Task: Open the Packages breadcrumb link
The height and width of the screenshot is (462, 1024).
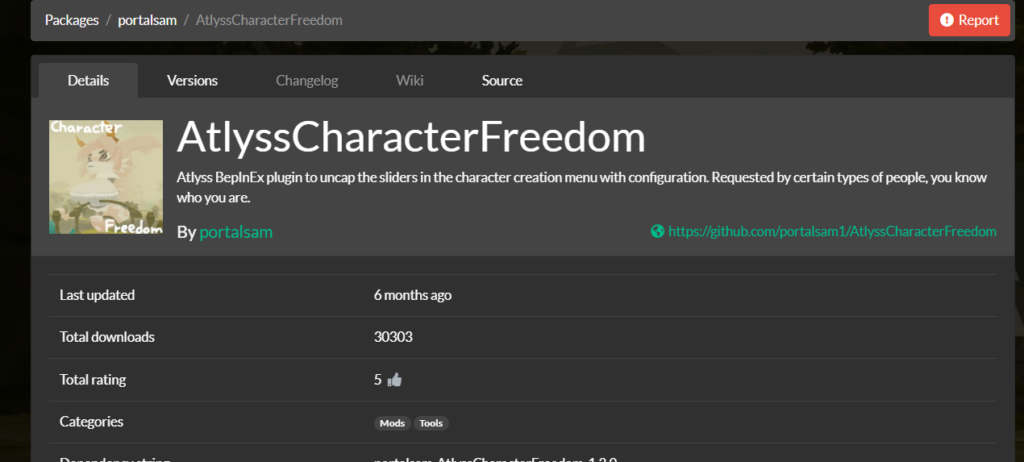Action: coord(72,20)
